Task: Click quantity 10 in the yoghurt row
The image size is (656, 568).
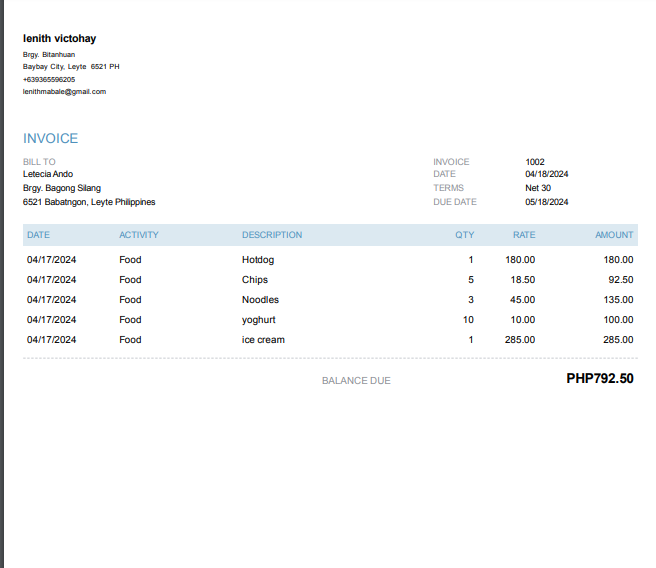Action: coord(469,320)
